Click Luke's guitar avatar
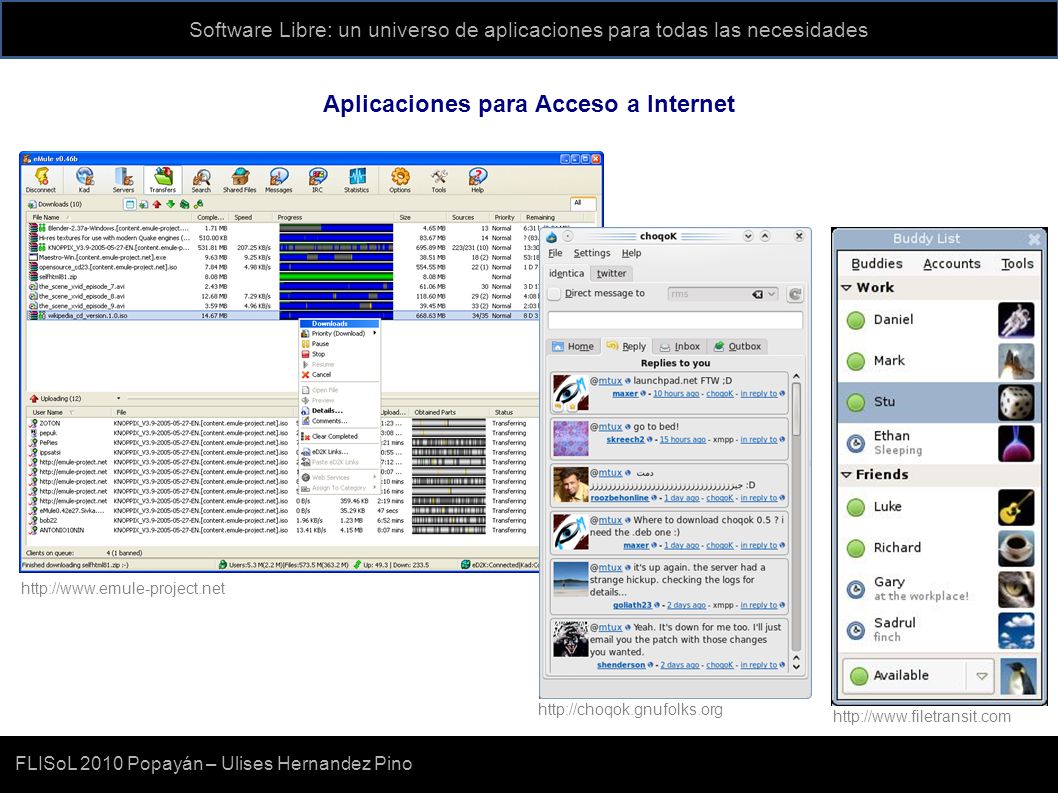 coord(1016,508)
